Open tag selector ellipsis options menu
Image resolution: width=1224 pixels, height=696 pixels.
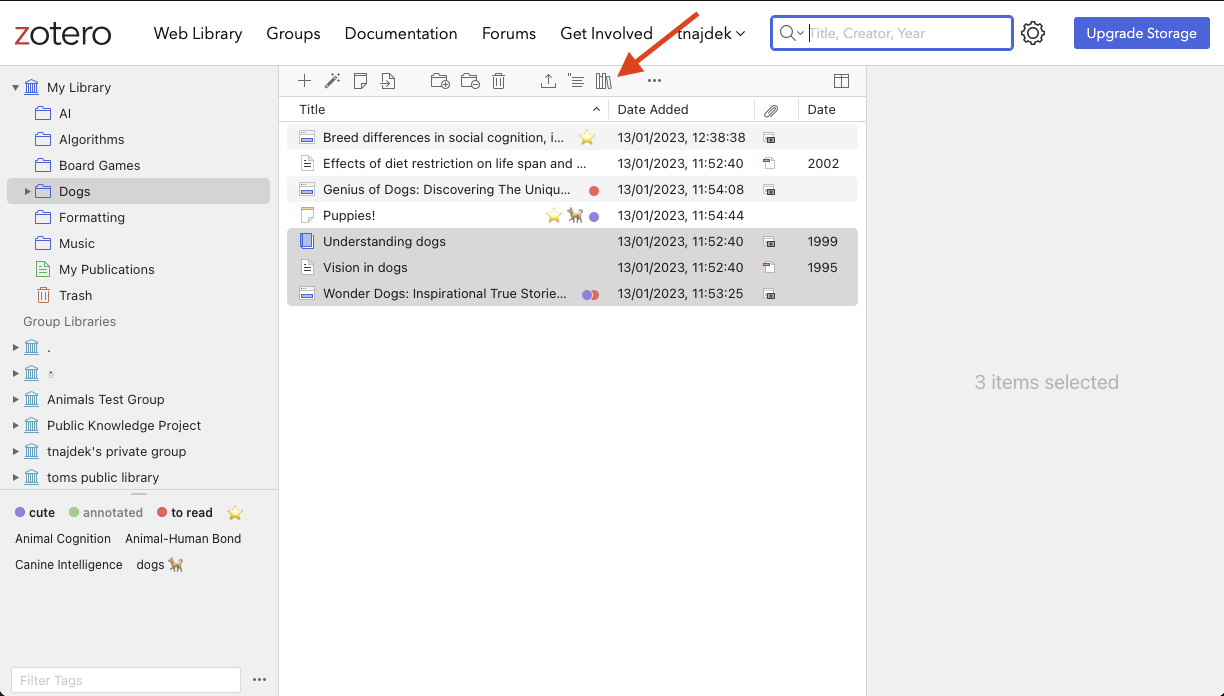point(260,680)
